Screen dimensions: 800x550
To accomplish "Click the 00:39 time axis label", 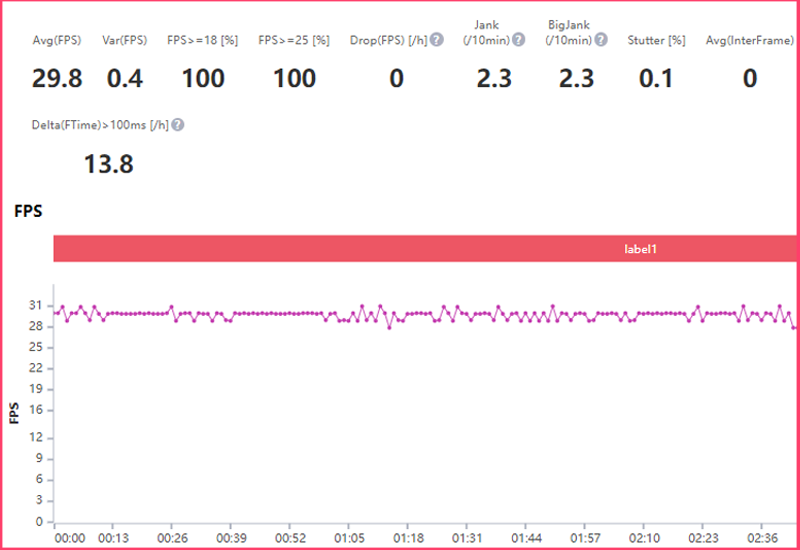I will tap(231, 538).
